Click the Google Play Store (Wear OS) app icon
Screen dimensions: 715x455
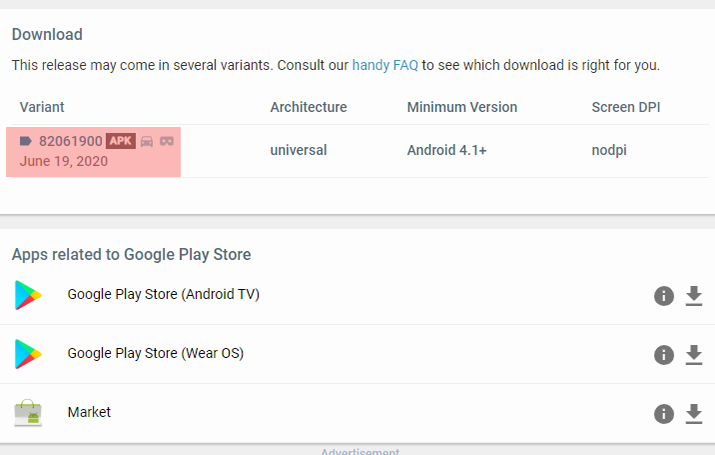pos(28,354)
